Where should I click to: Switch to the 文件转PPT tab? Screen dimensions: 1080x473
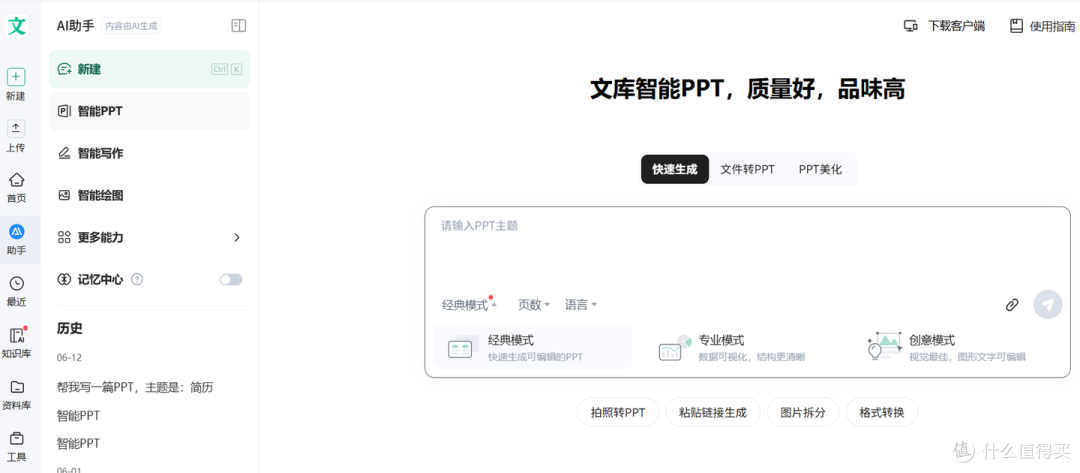click(747, 169)
